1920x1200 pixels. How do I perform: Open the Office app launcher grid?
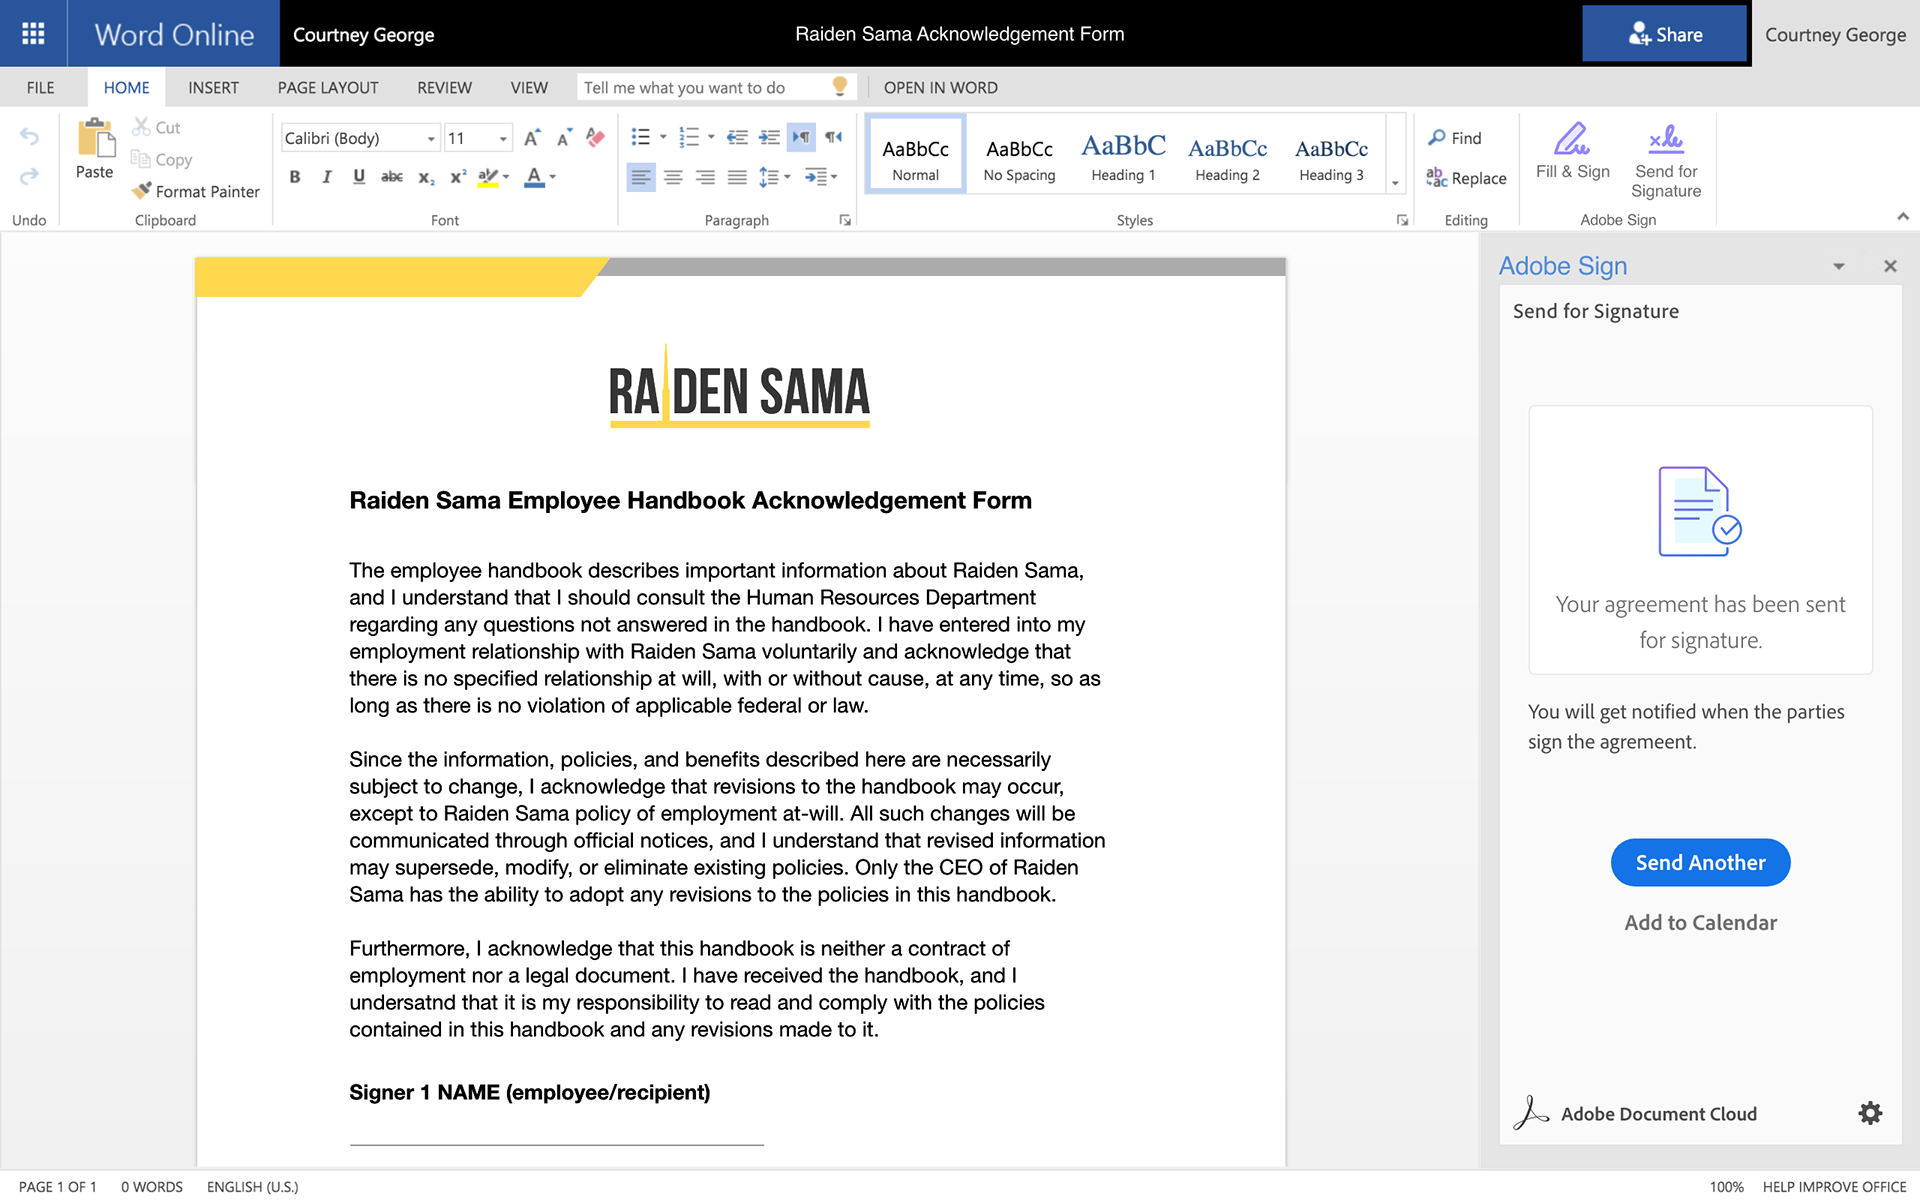pyautogui.click(x=33, y=34)
